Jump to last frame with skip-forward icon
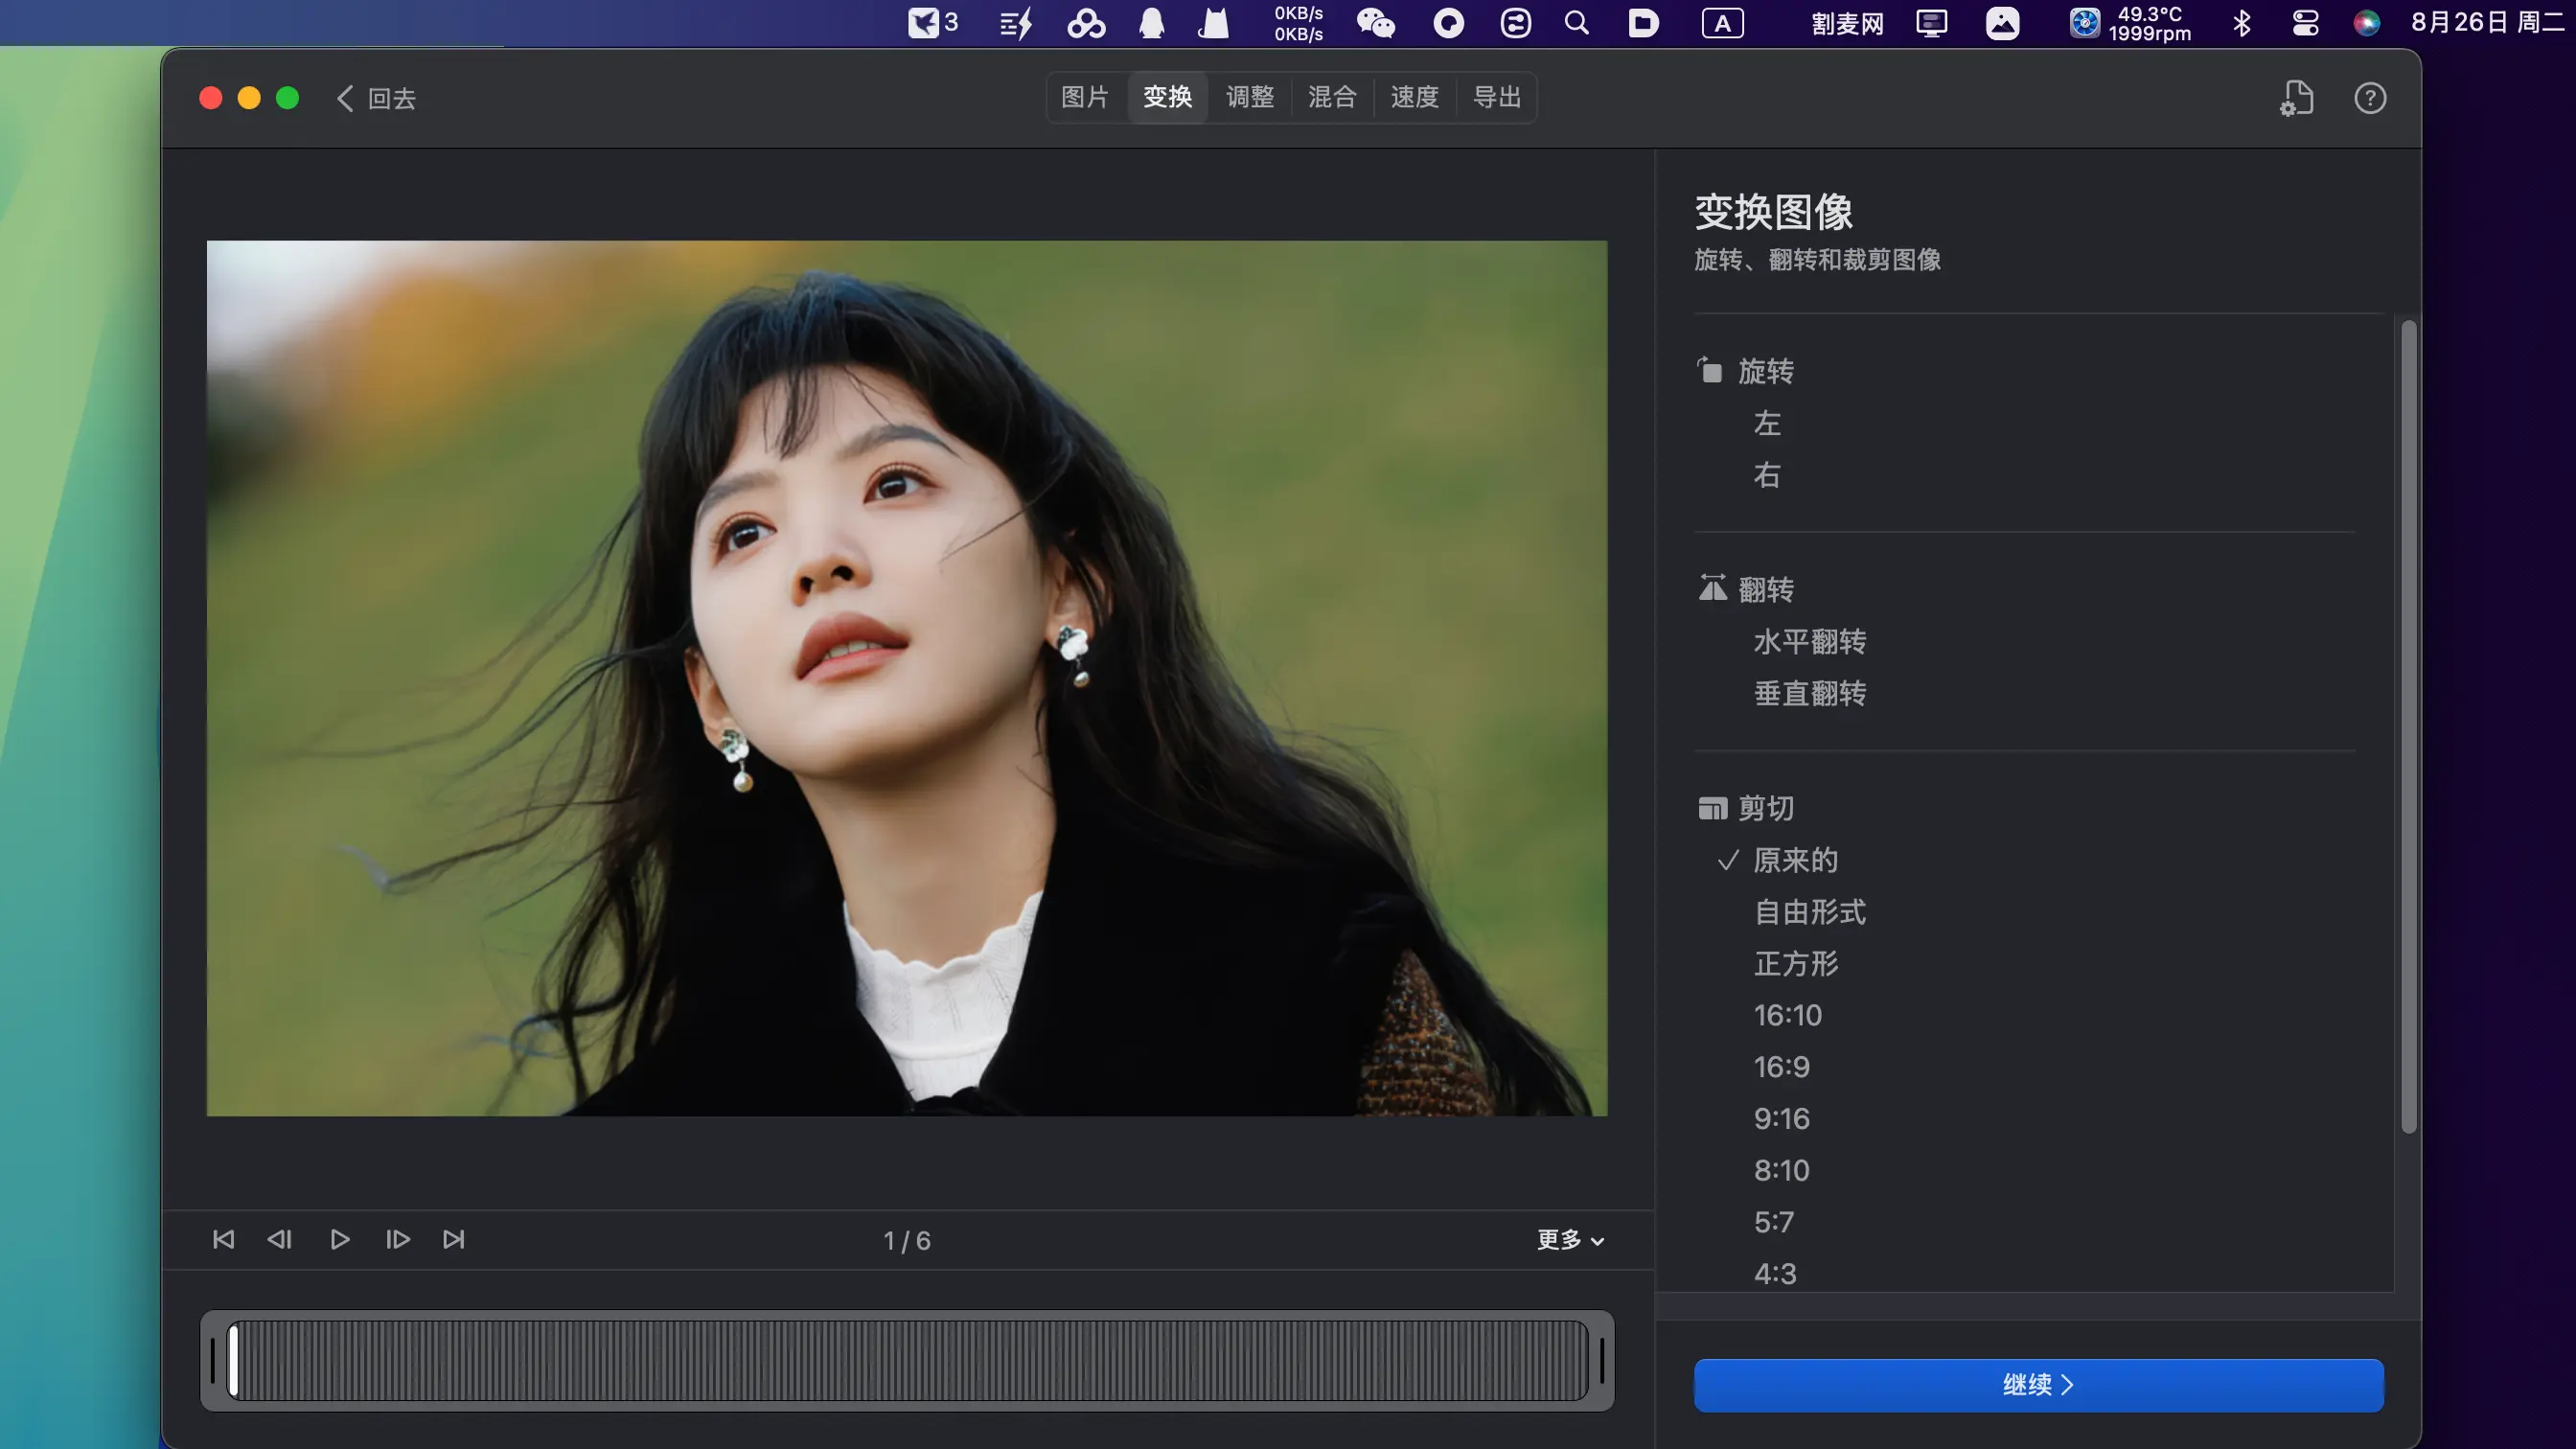 point(454,1240)
